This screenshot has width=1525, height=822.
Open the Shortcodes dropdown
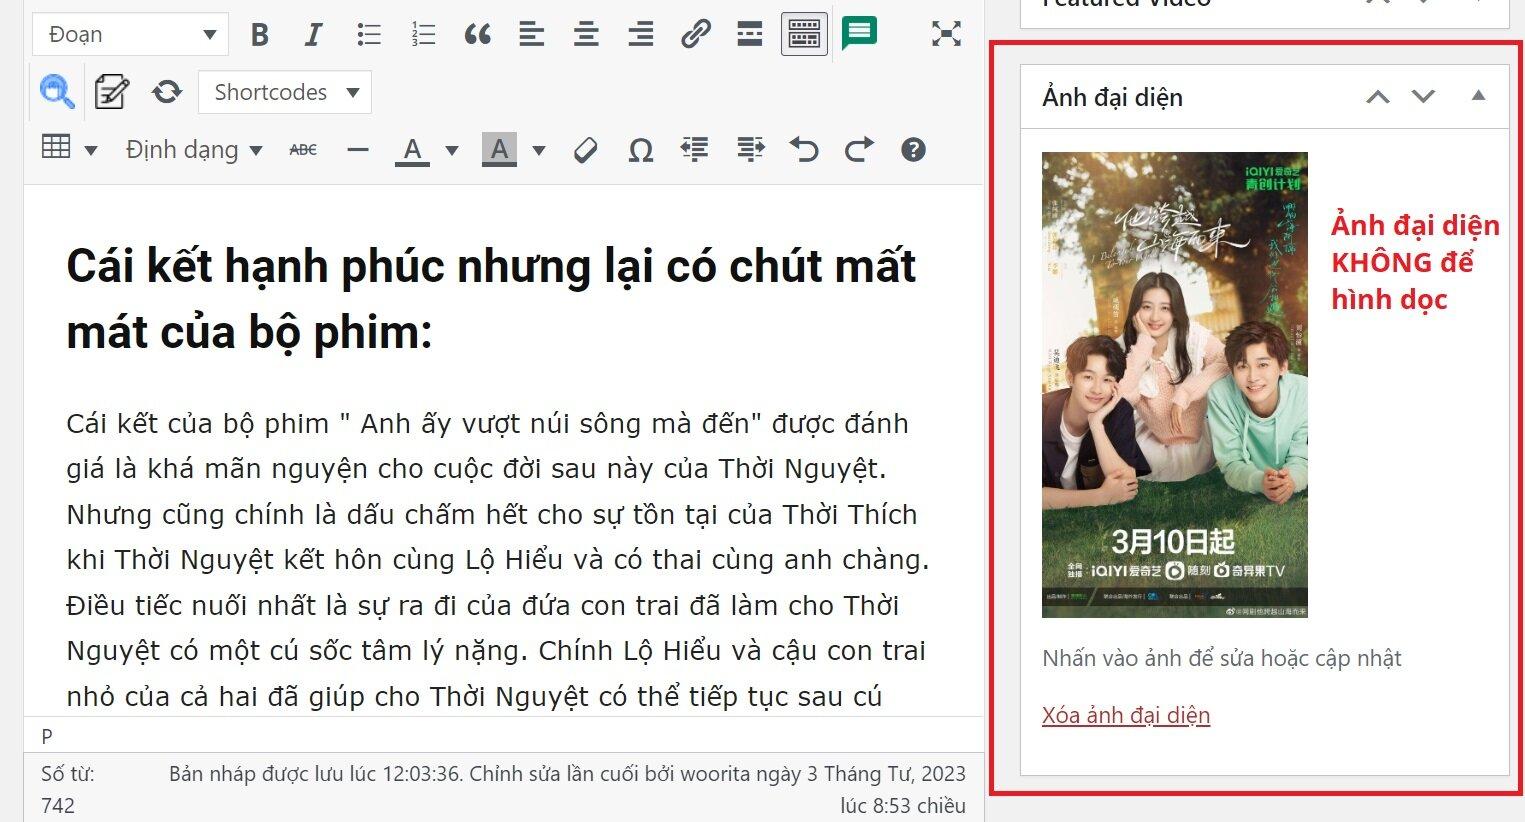(x=283, y=91)
